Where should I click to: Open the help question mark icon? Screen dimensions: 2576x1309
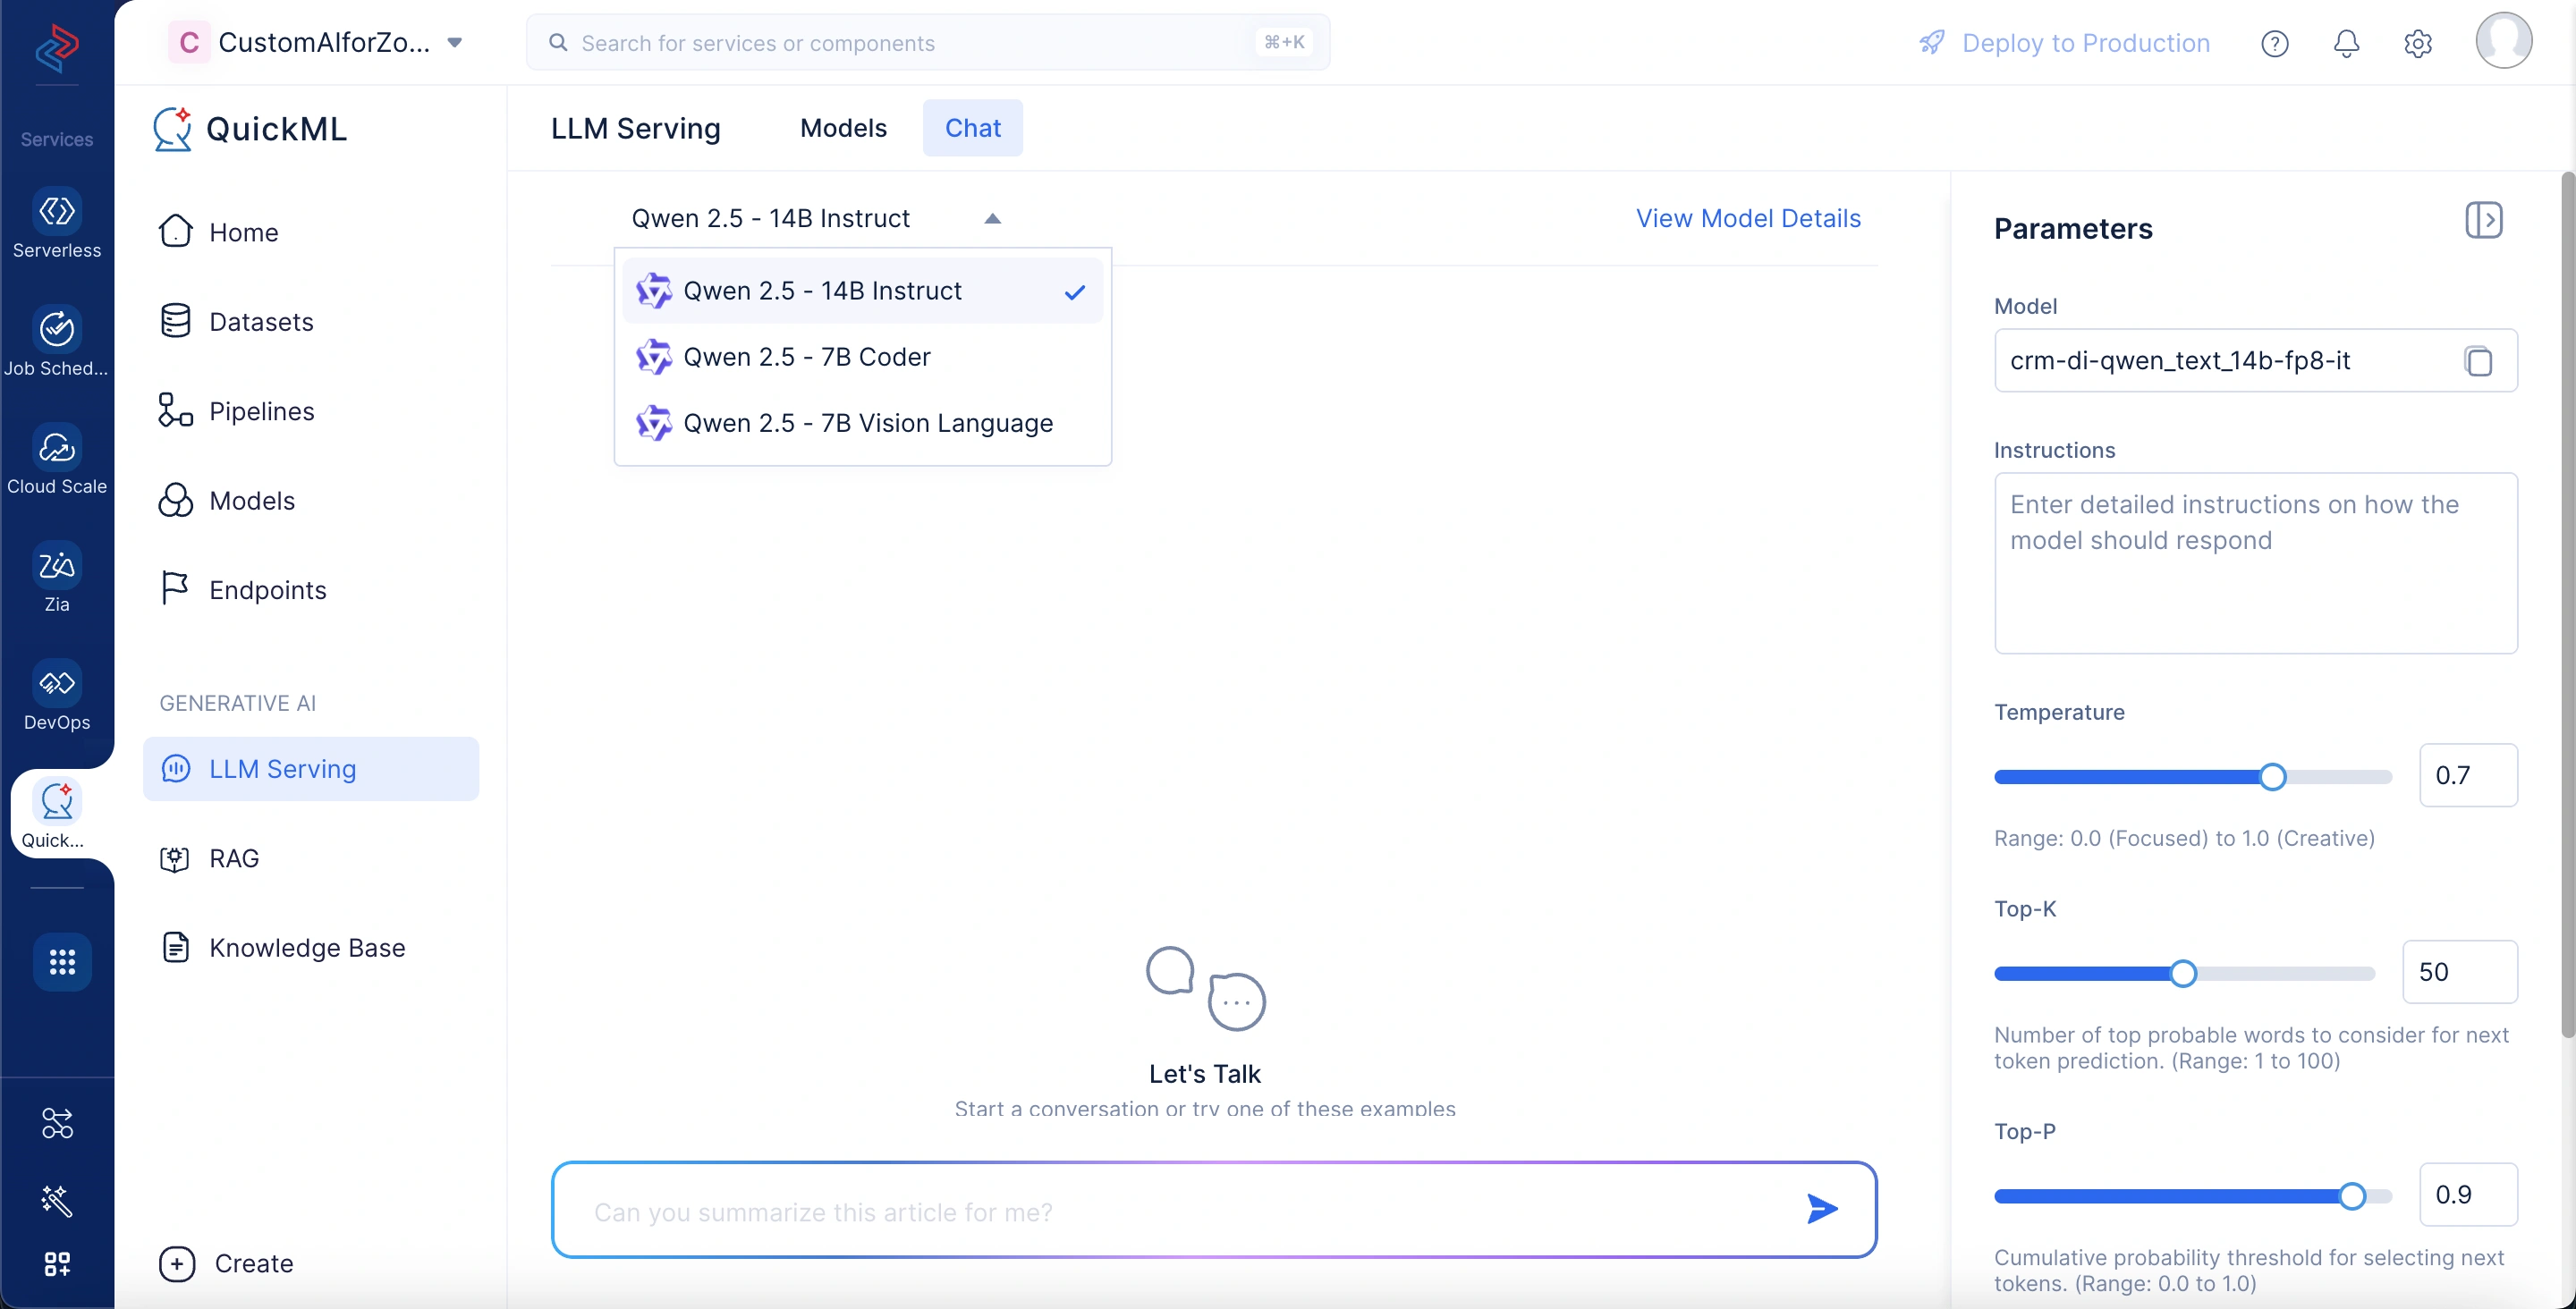pyautogui.click(x=2274, y=43)
